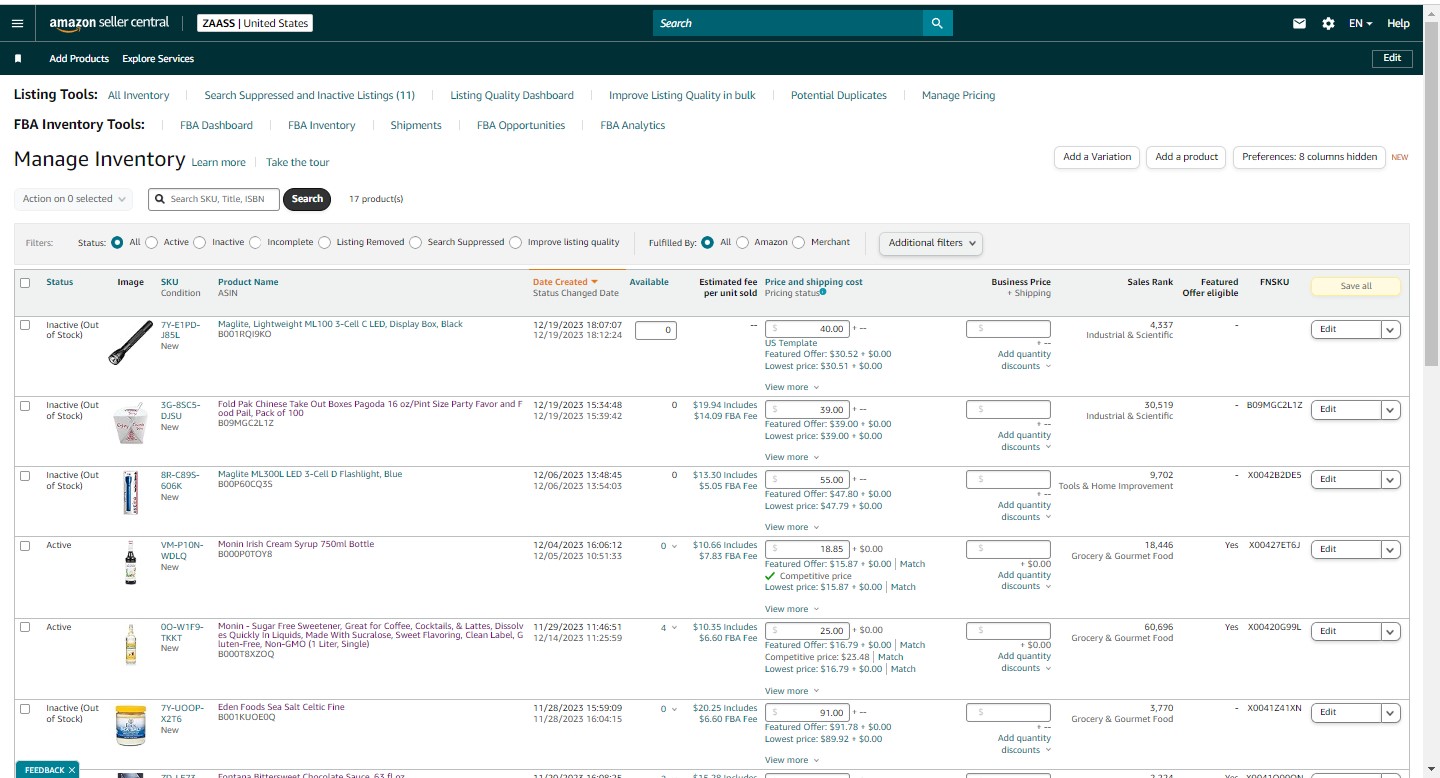Open Search Suppressed and Inactive Listings (11)
The height and width of the screenshot is (778, 1440).
pos(309,96)
